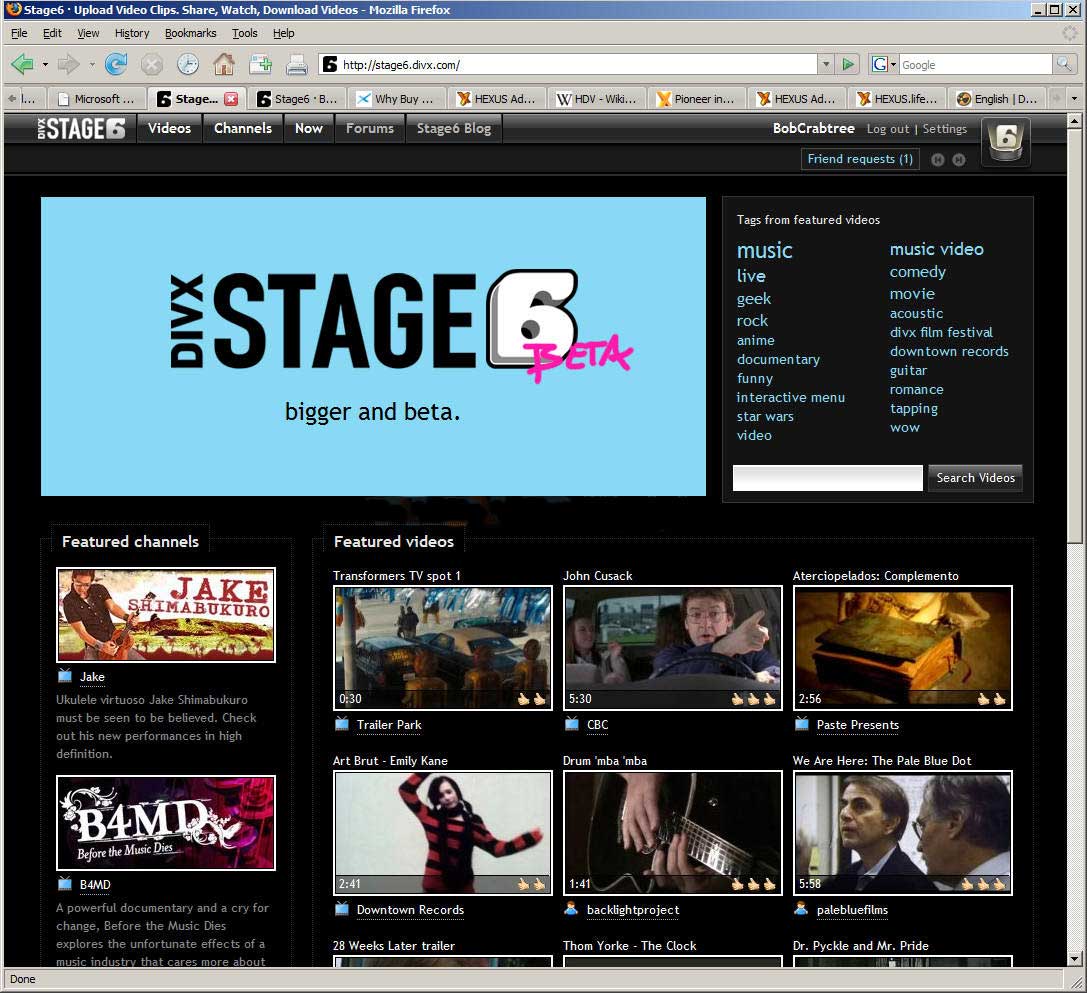
Task: Open the Drum 'mba 'mba video thumbnail
Action: [673, 833]
